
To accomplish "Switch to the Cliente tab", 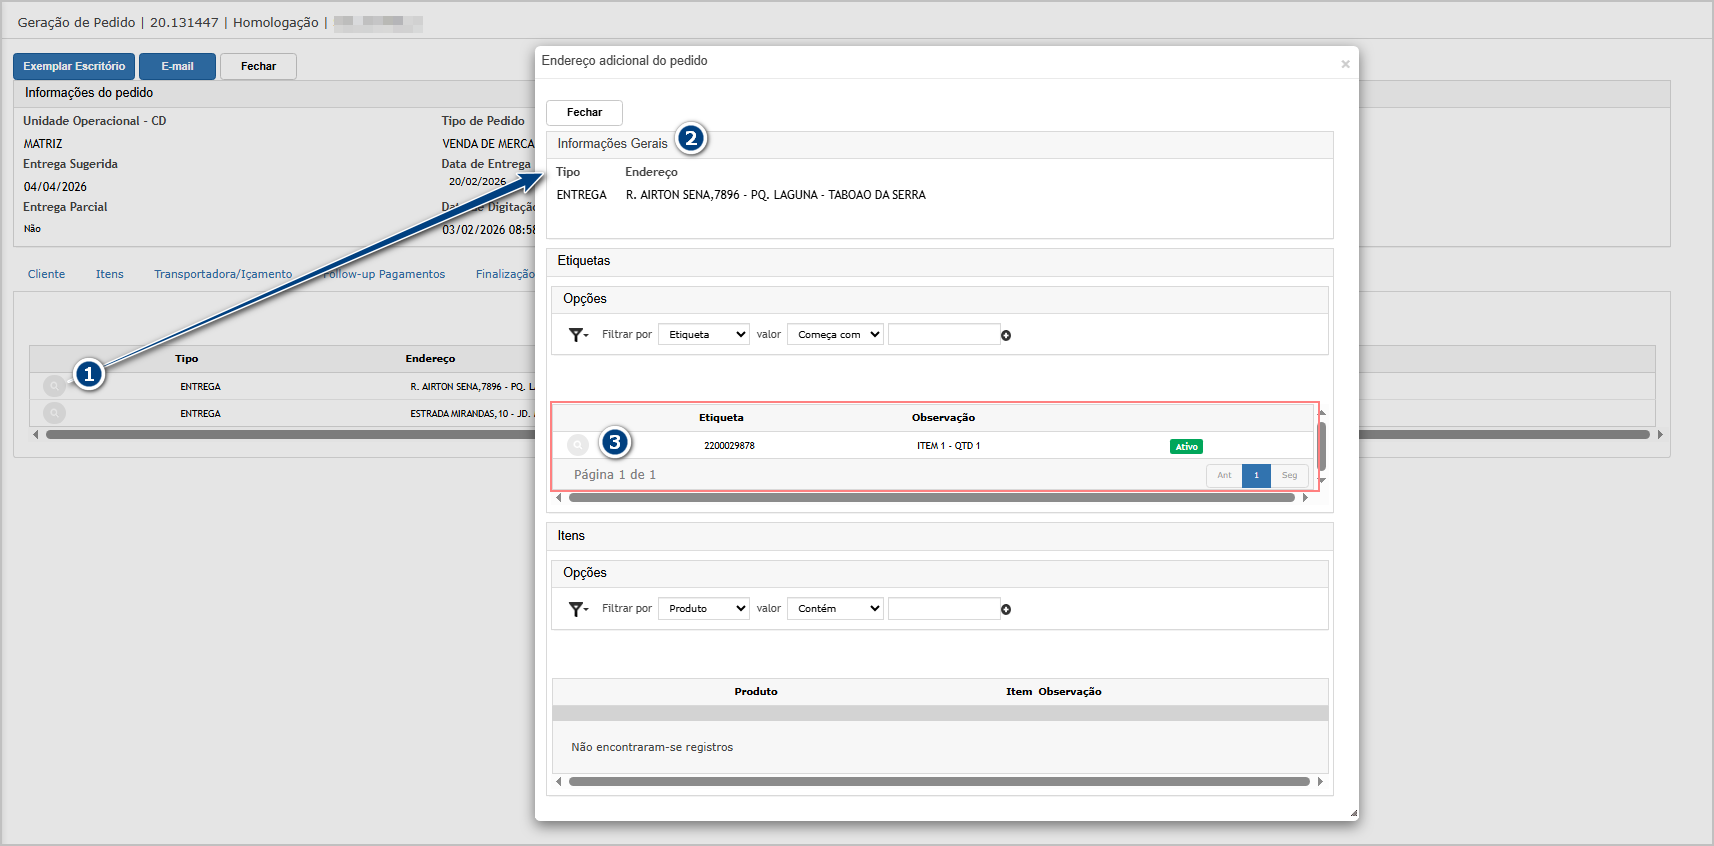I will point(46,274).
